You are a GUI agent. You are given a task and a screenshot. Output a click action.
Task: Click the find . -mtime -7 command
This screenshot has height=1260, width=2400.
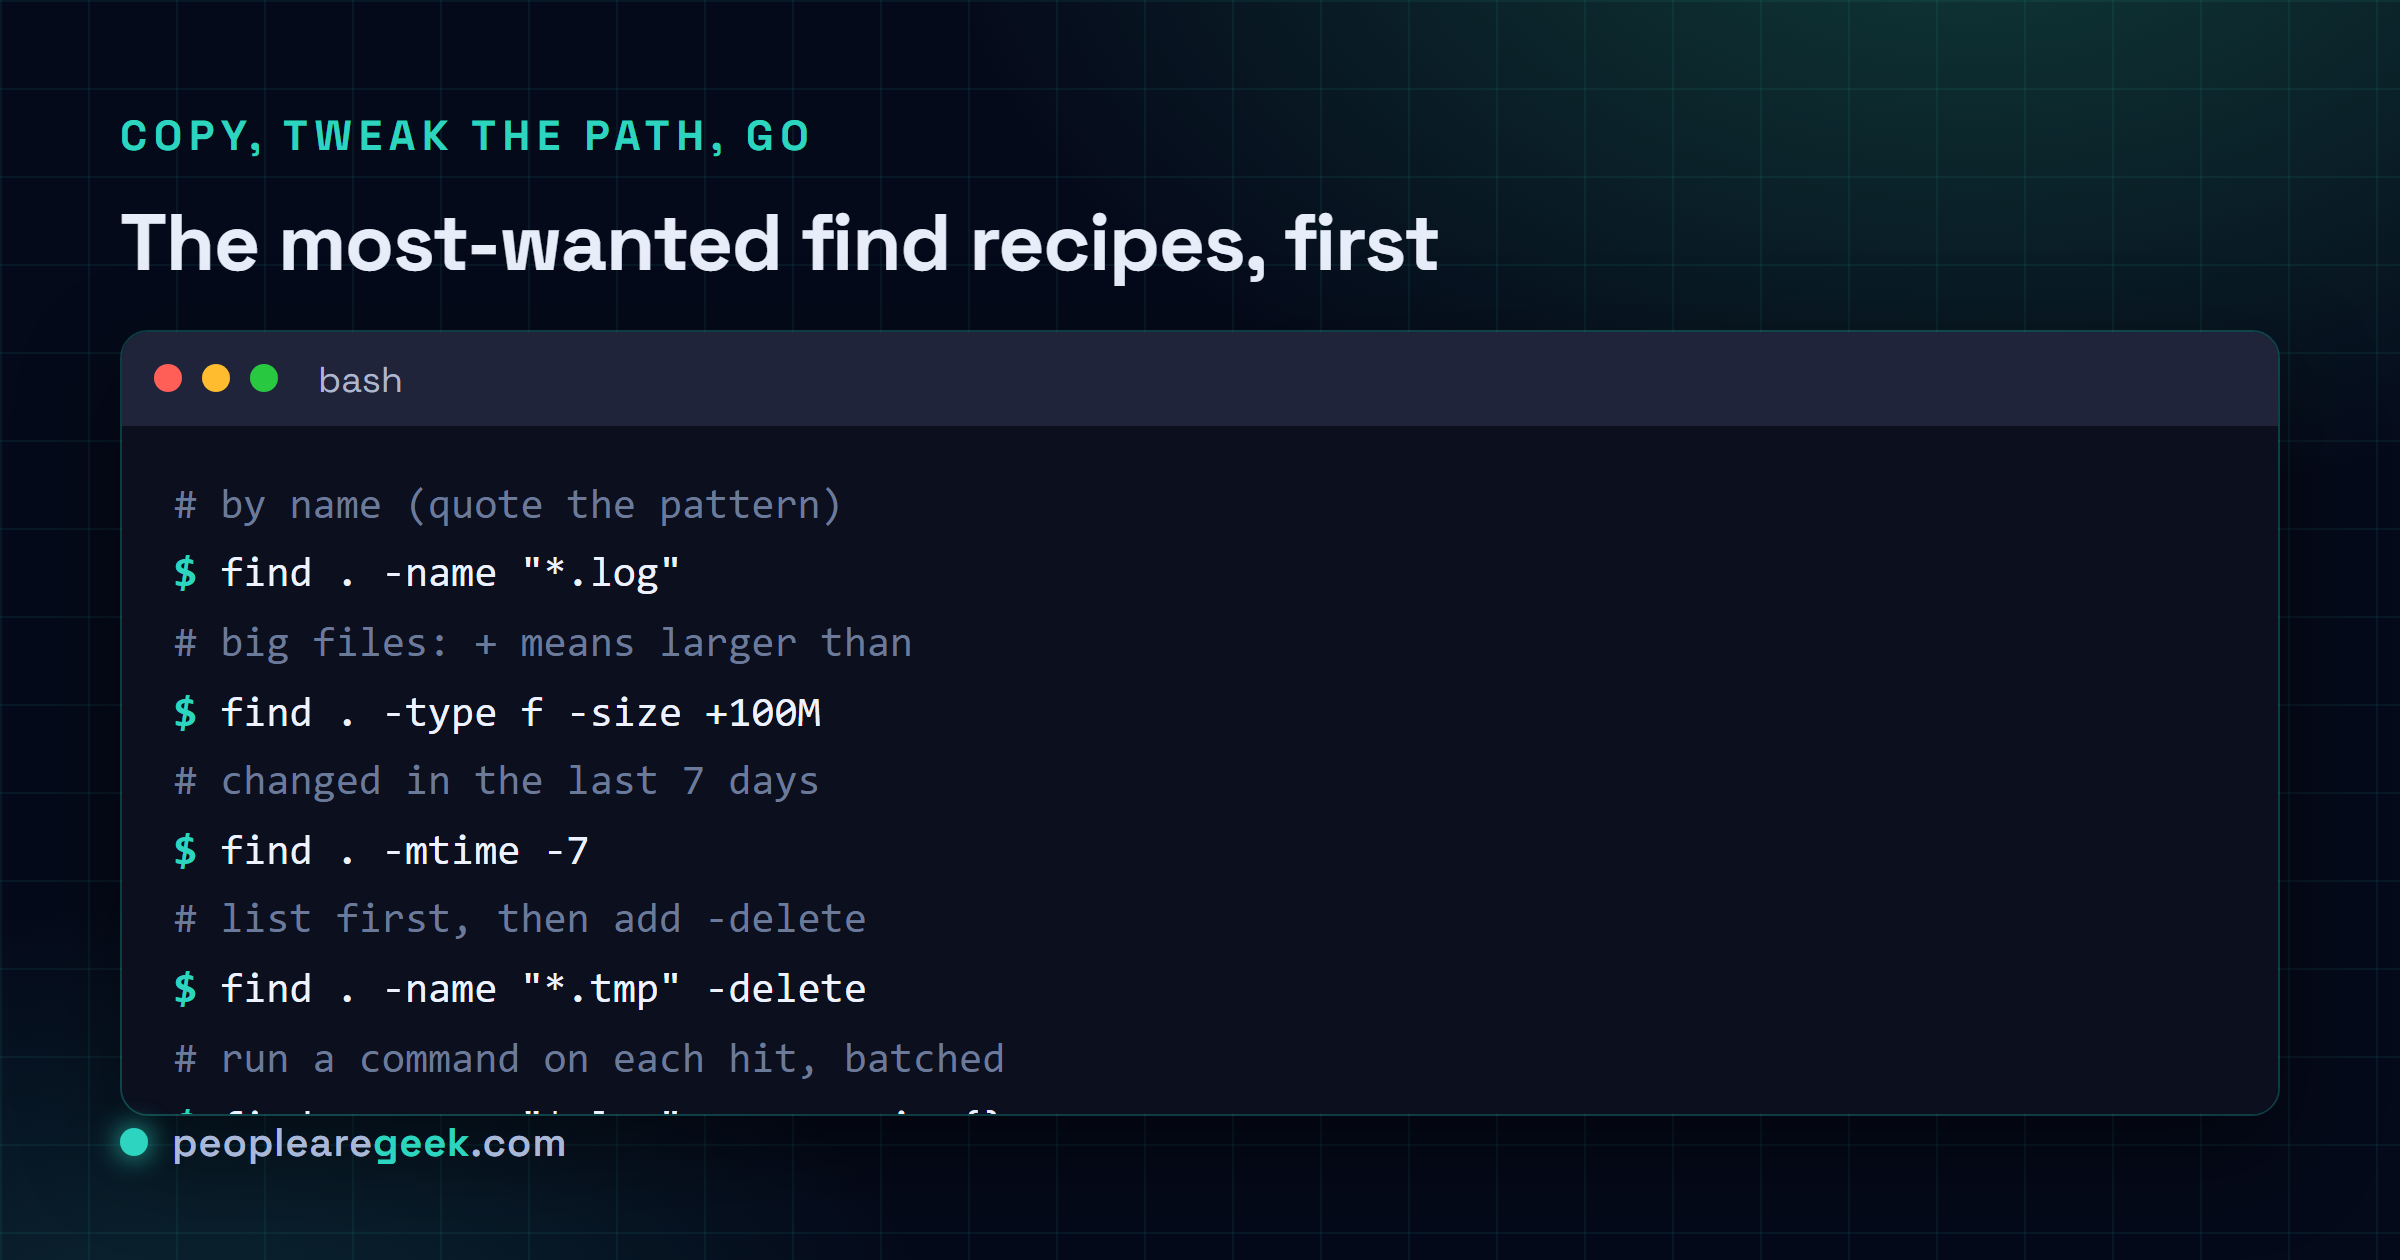[x=404, y=851]
